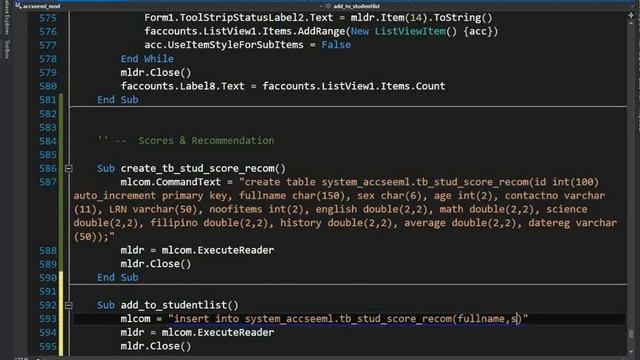Click 'End Sub' on line 590
The height and width of the screenshot is (360, 640).
tap(118, 278)
